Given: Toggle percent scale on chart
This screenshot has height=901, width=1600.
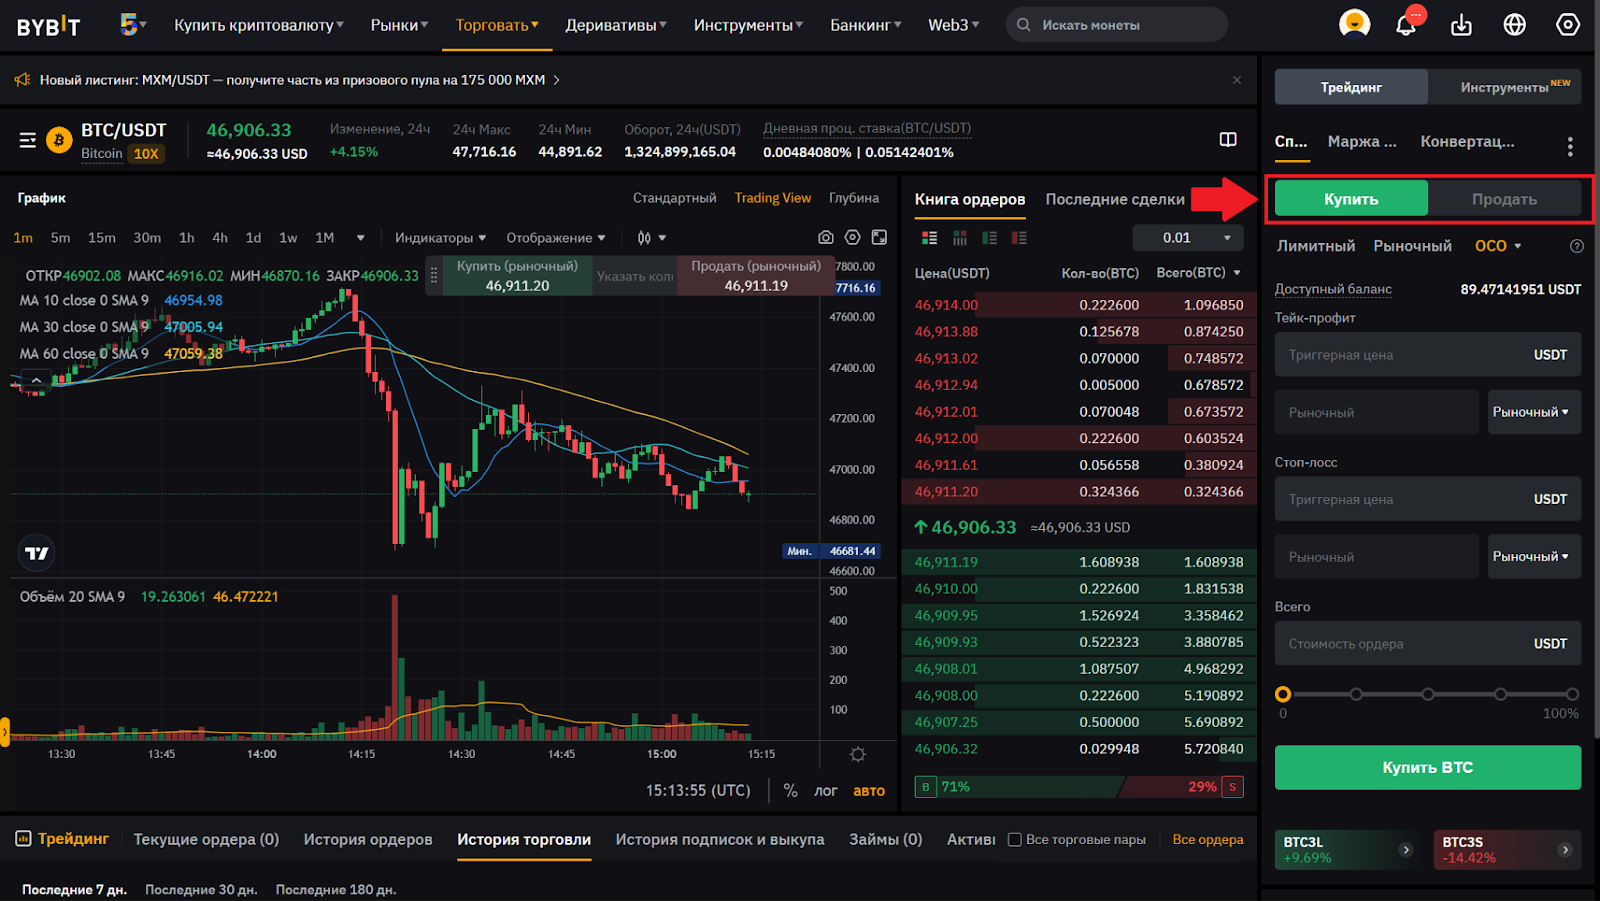Looking at the screenshot, I should click(790, 790).
